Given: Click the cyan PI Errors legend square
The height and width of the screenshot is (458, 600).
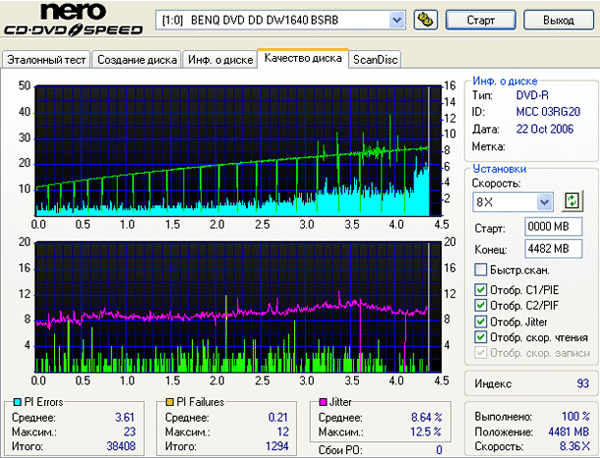Looking at the screenshot, I should click(17, 402).
